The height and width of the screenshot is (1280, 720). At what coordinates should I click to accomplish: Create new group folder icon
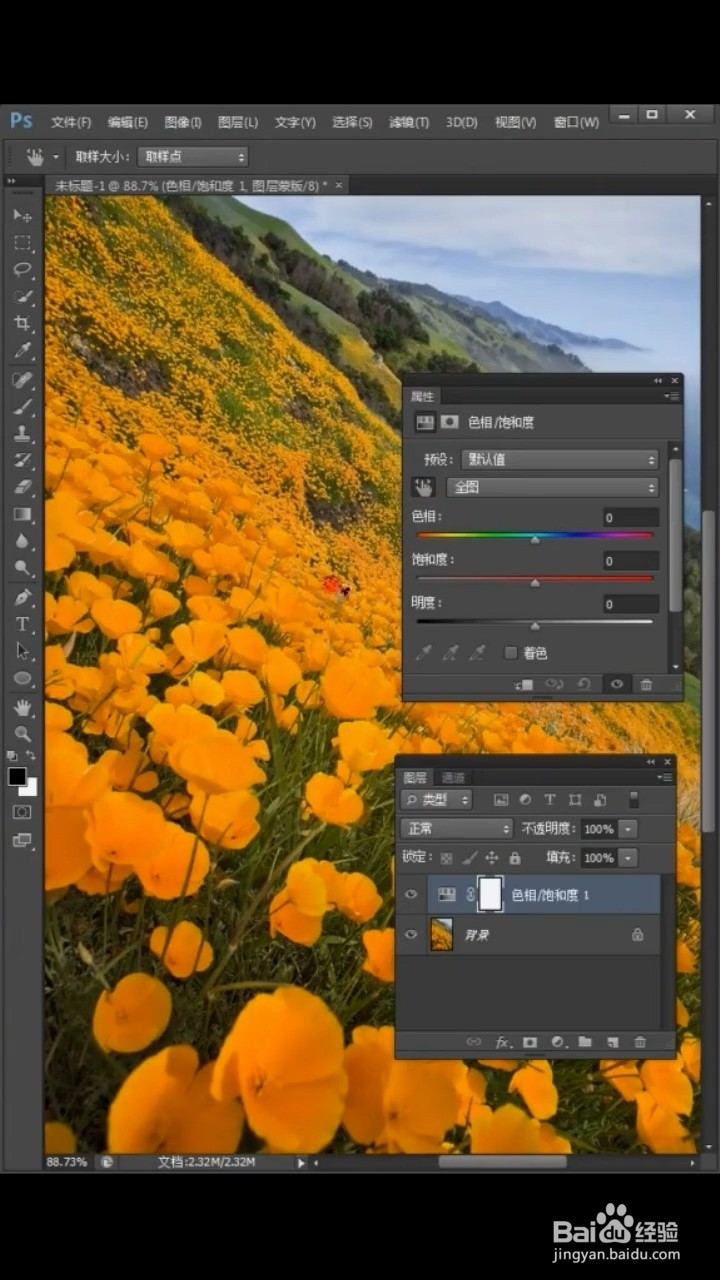point(585,1042)
